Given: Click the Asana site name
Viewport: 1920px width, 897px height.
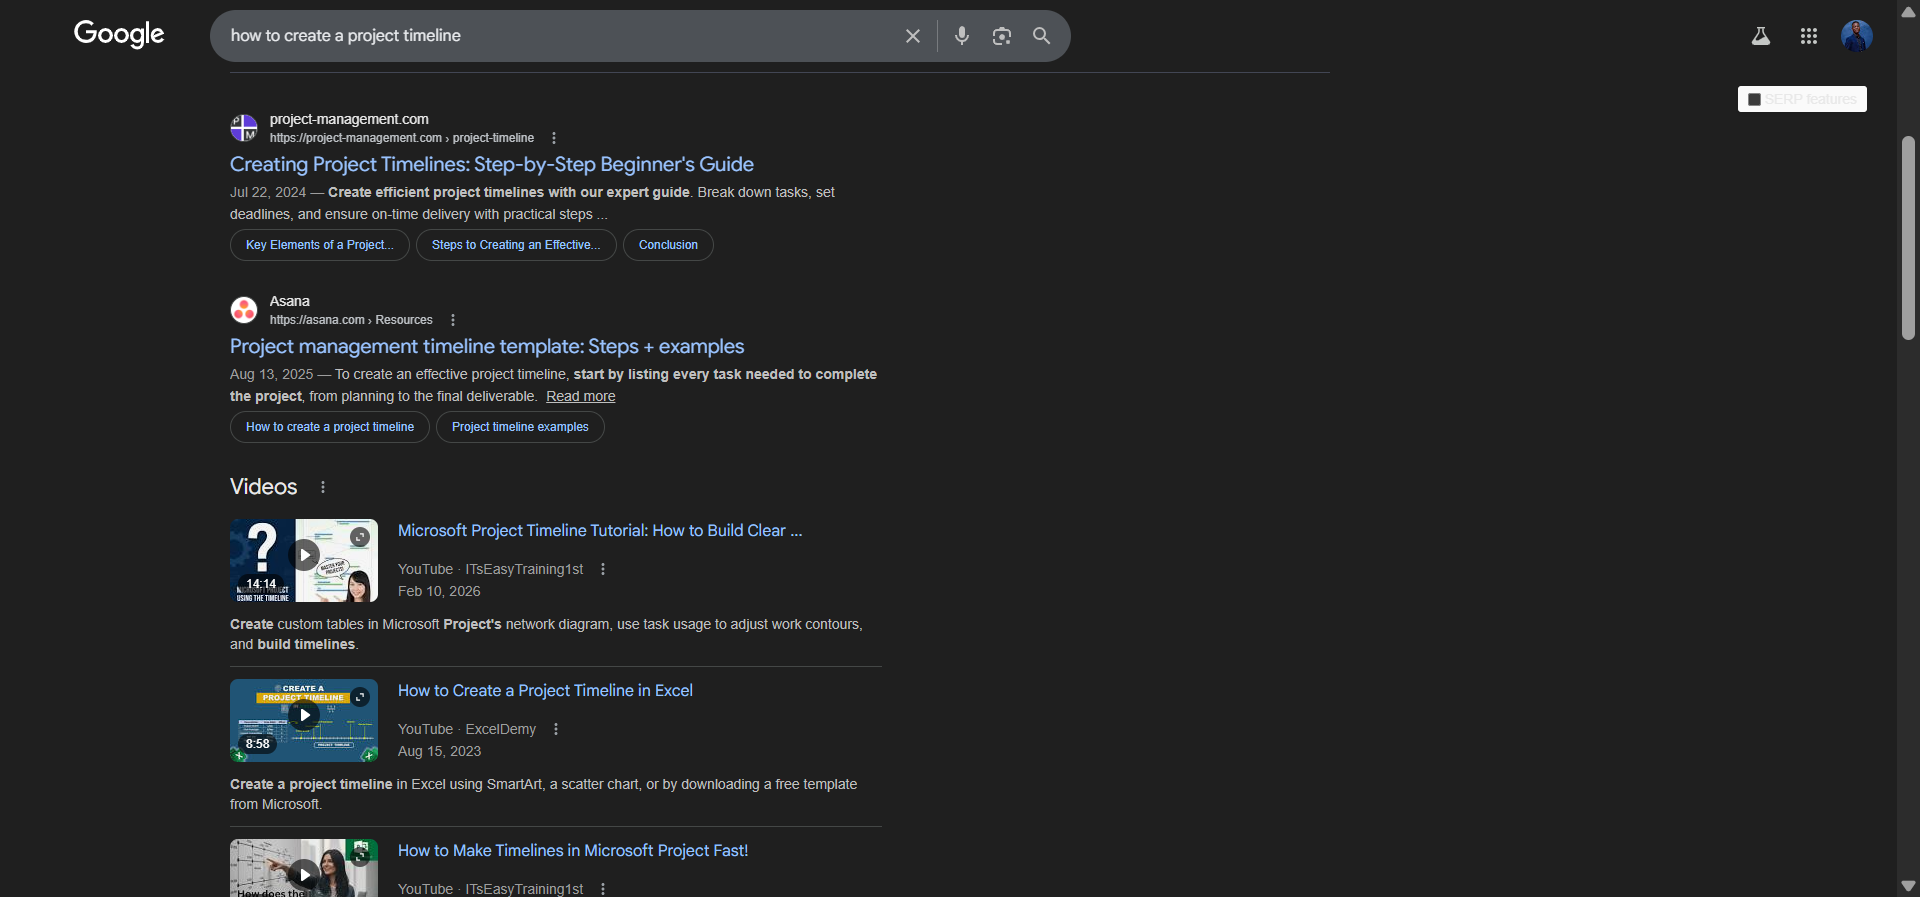Looking at the screenshot, I should pyautogui.click(x=290, y=301).
